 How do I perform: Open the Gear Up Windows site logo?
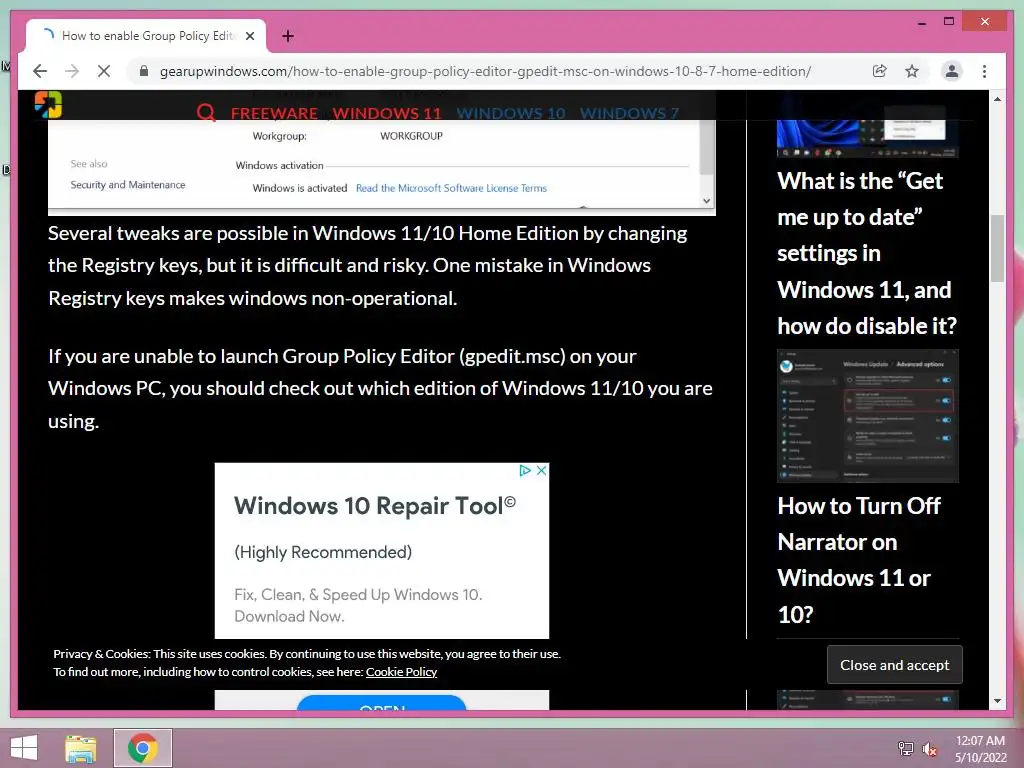pos(48,104)
